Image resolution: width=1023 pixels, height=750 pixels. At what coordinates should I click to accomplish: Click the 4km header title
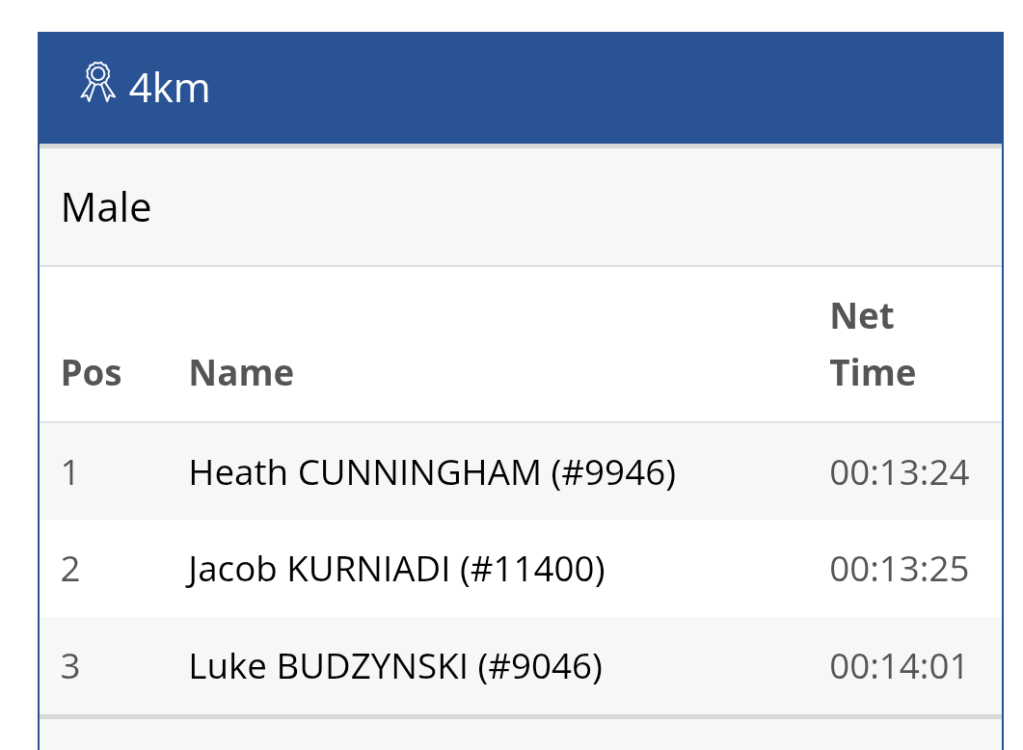click(x=169, y=89)
